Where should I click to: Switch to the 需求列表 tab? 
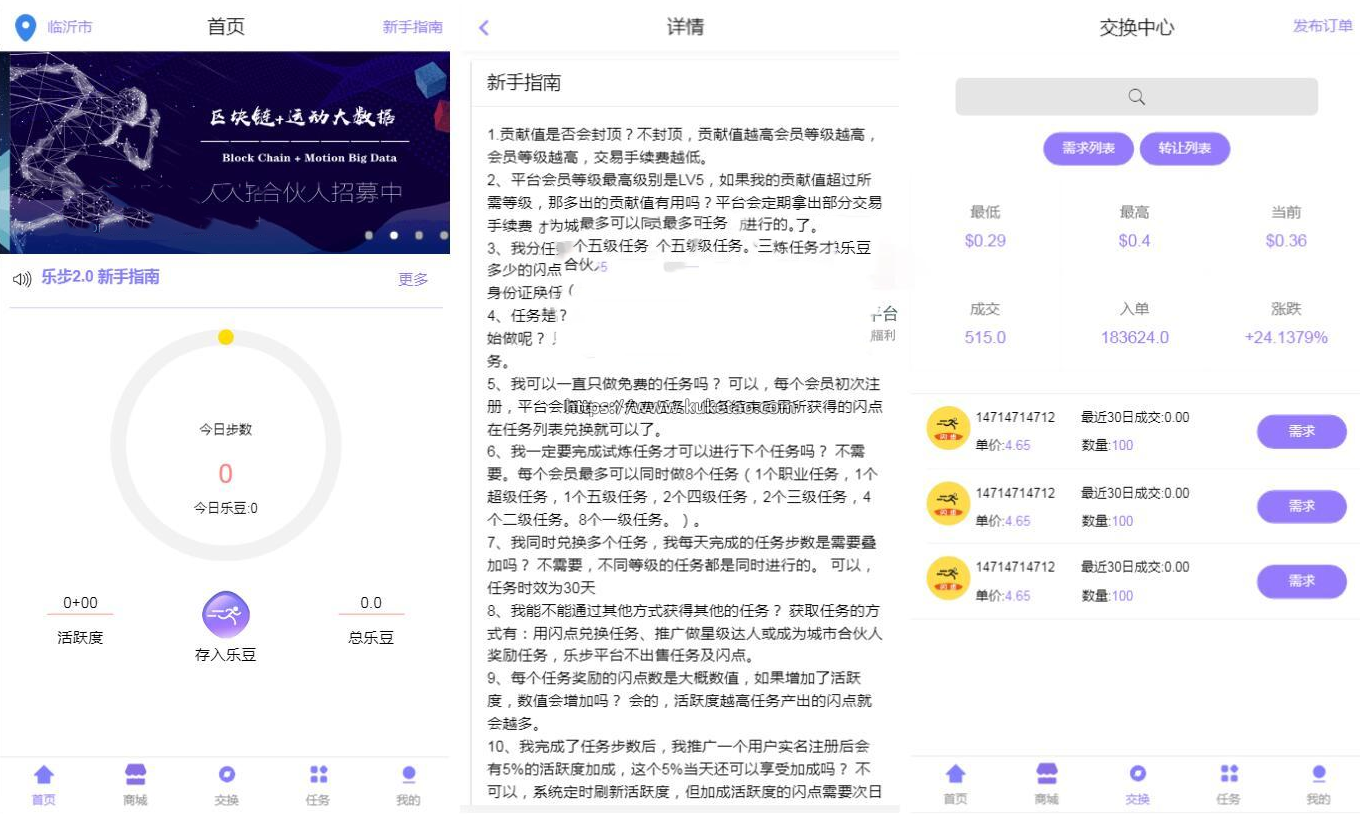coord(1088,148)
